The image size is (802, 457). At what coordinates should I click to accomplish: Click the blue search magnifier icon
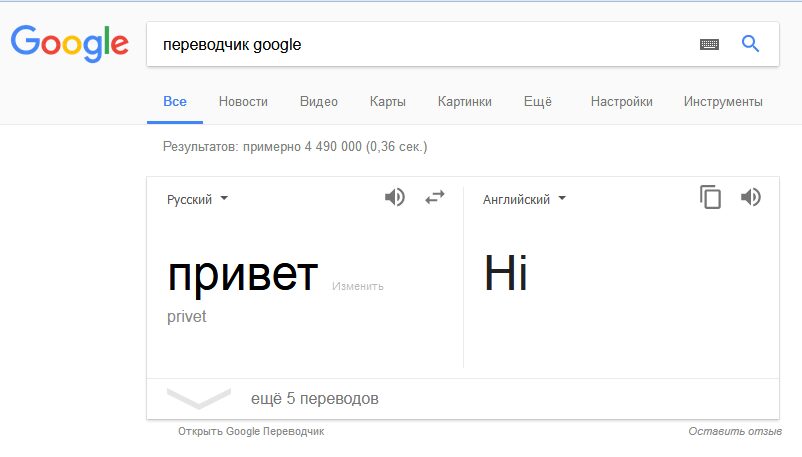tap(750, 44)
